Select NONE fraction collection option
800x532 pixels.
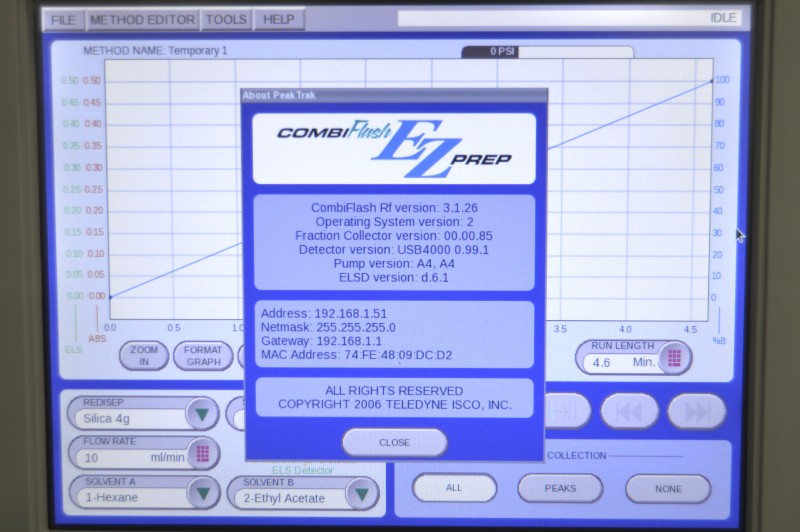point(668,488)
